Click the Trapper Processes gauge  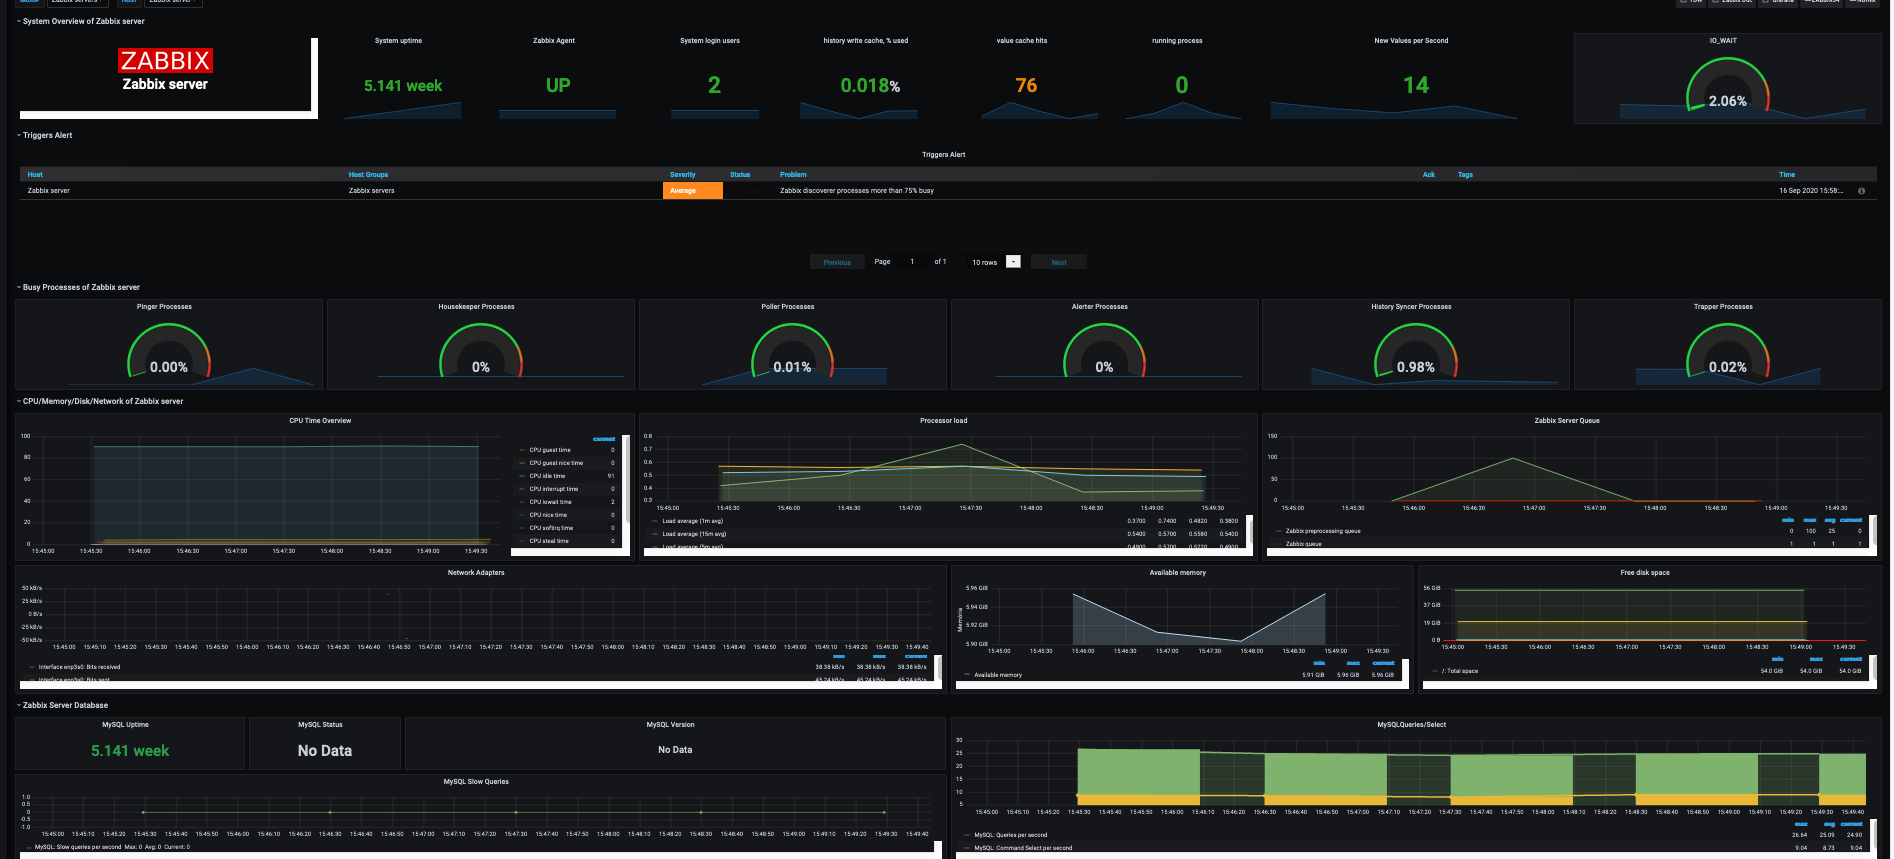1727,351
